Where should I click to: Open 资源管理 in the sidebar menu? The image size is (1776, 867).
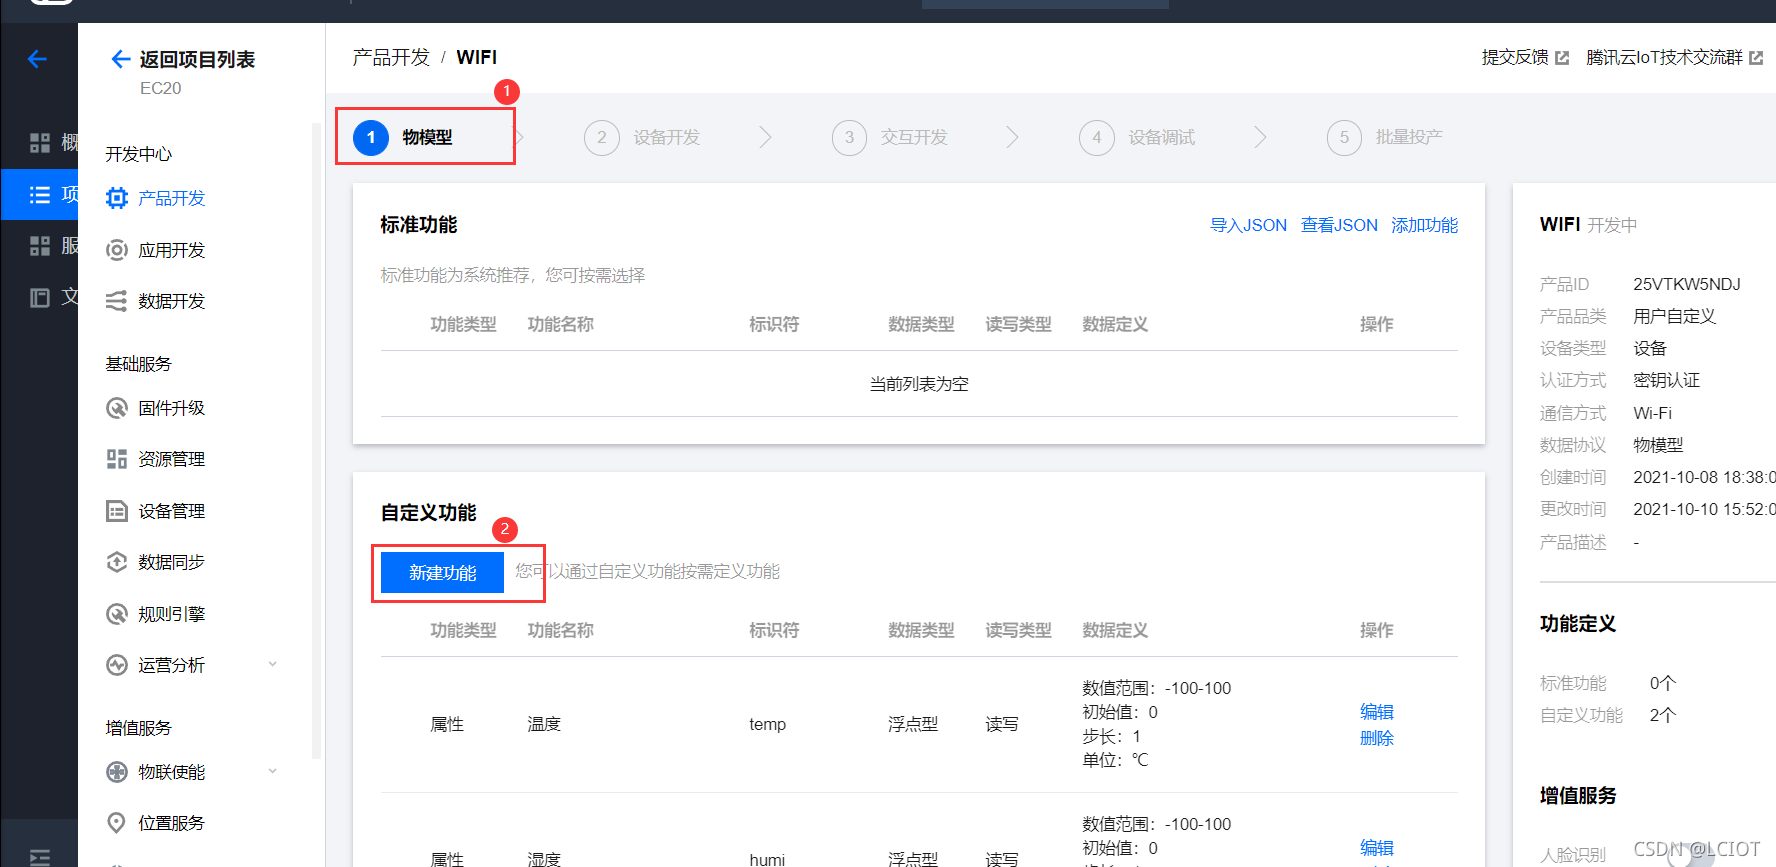(172, 459)
